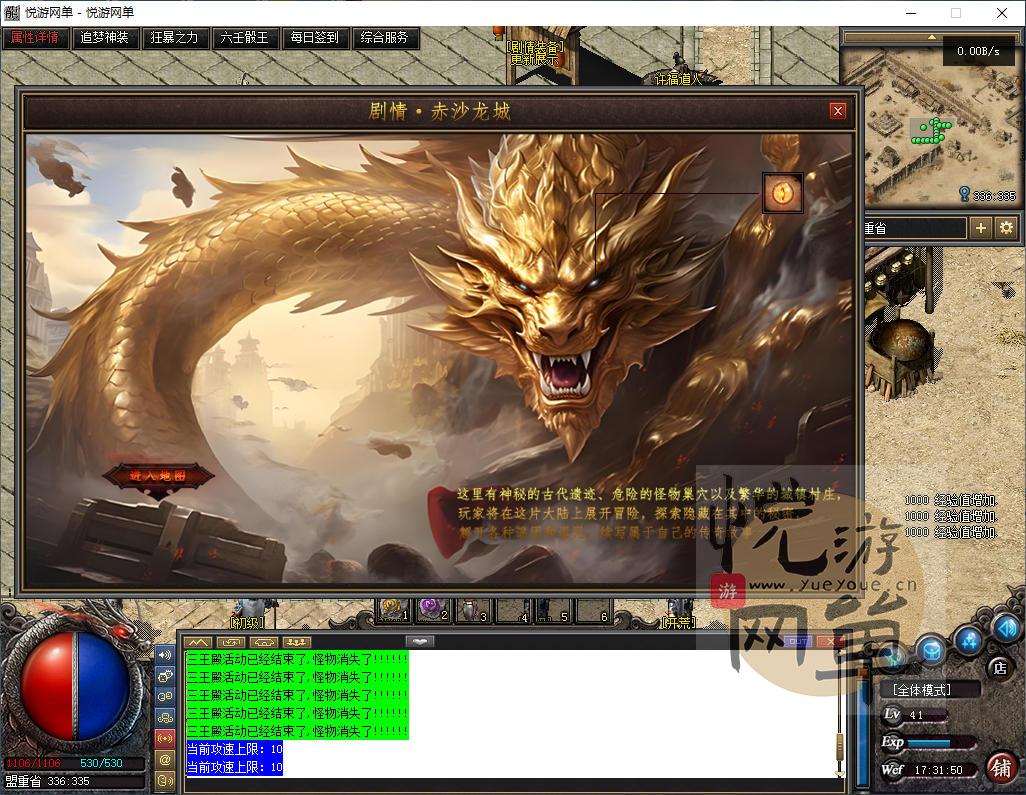Use quick slot 2 purple item

coord(433,610)
